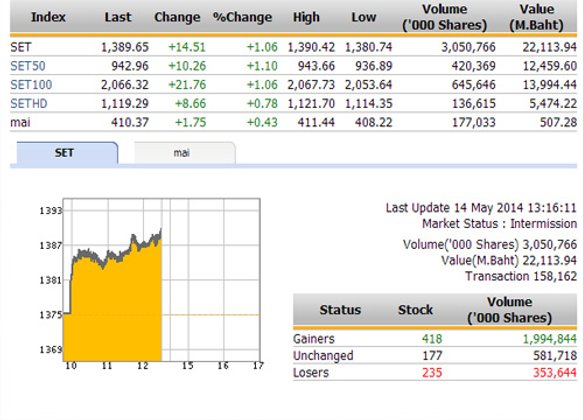
Task: Select SET50 volume 420,369
Action: coord(474,66)
